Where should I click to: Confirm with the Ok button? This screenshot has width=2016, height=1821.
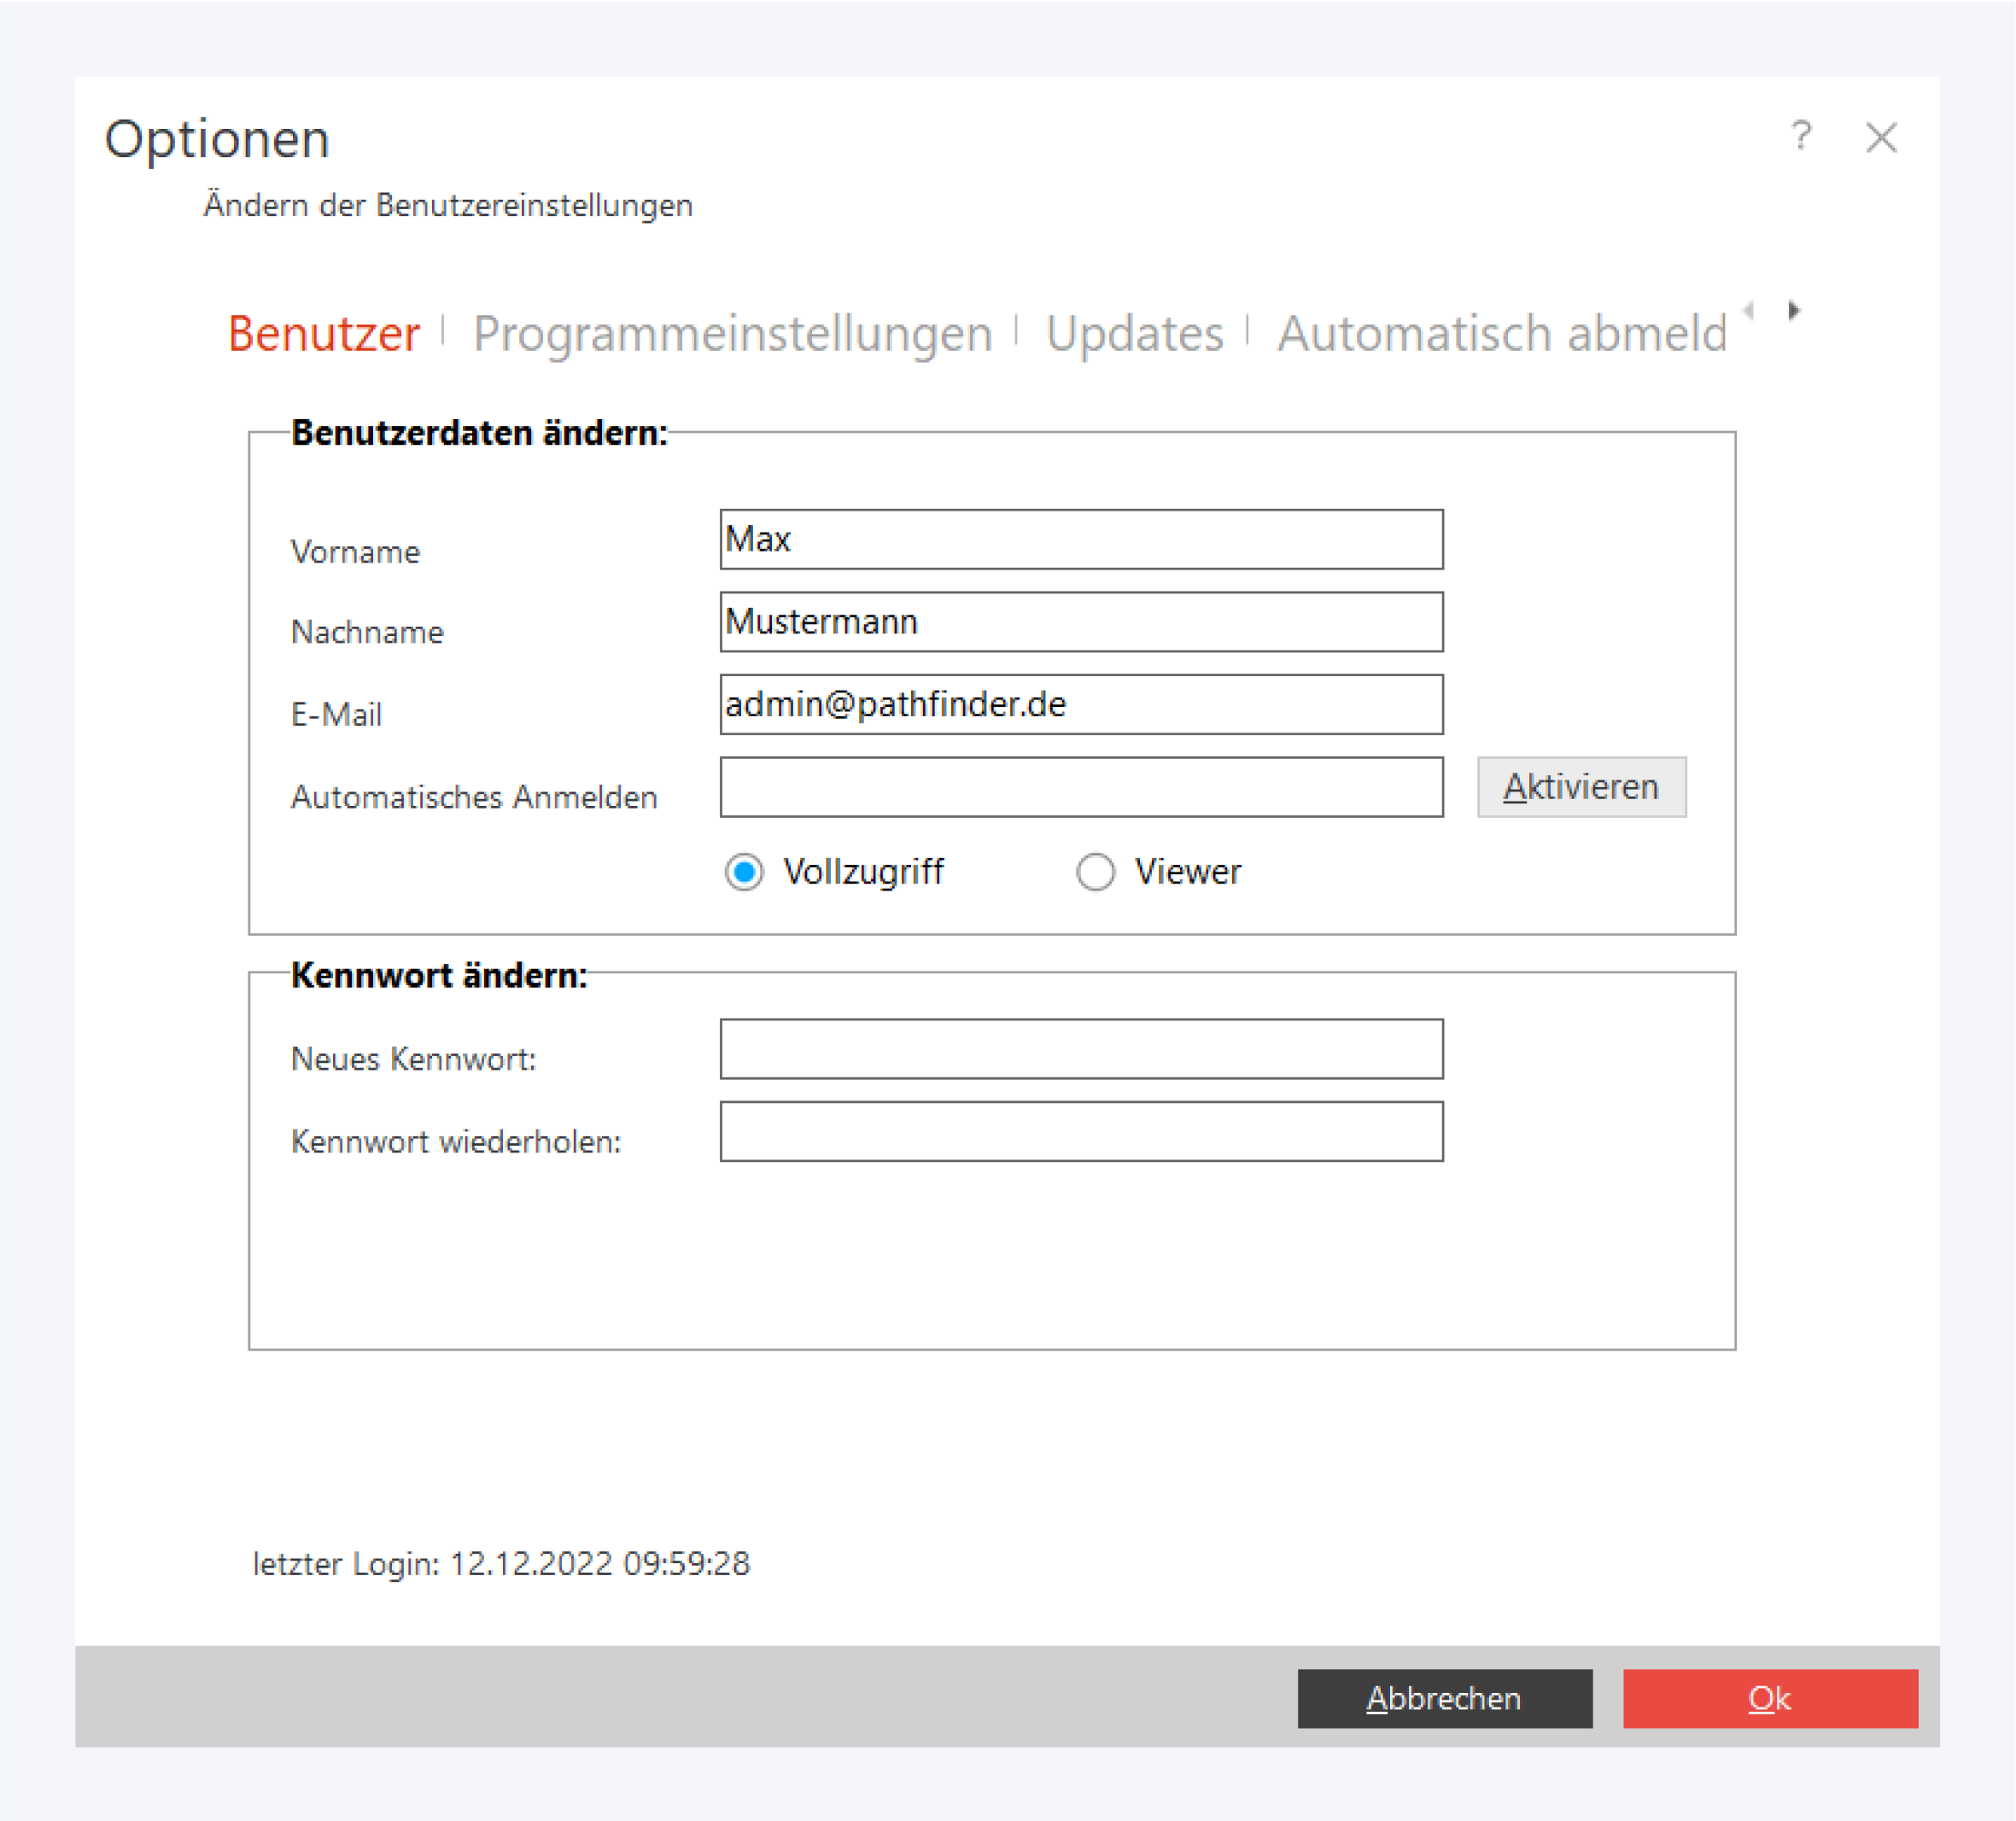(x=1769, y=1698)
